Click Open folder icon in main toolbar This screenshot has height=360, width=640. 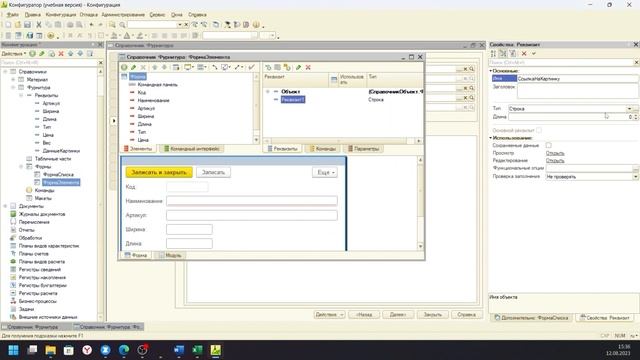[x=18, y=25]
